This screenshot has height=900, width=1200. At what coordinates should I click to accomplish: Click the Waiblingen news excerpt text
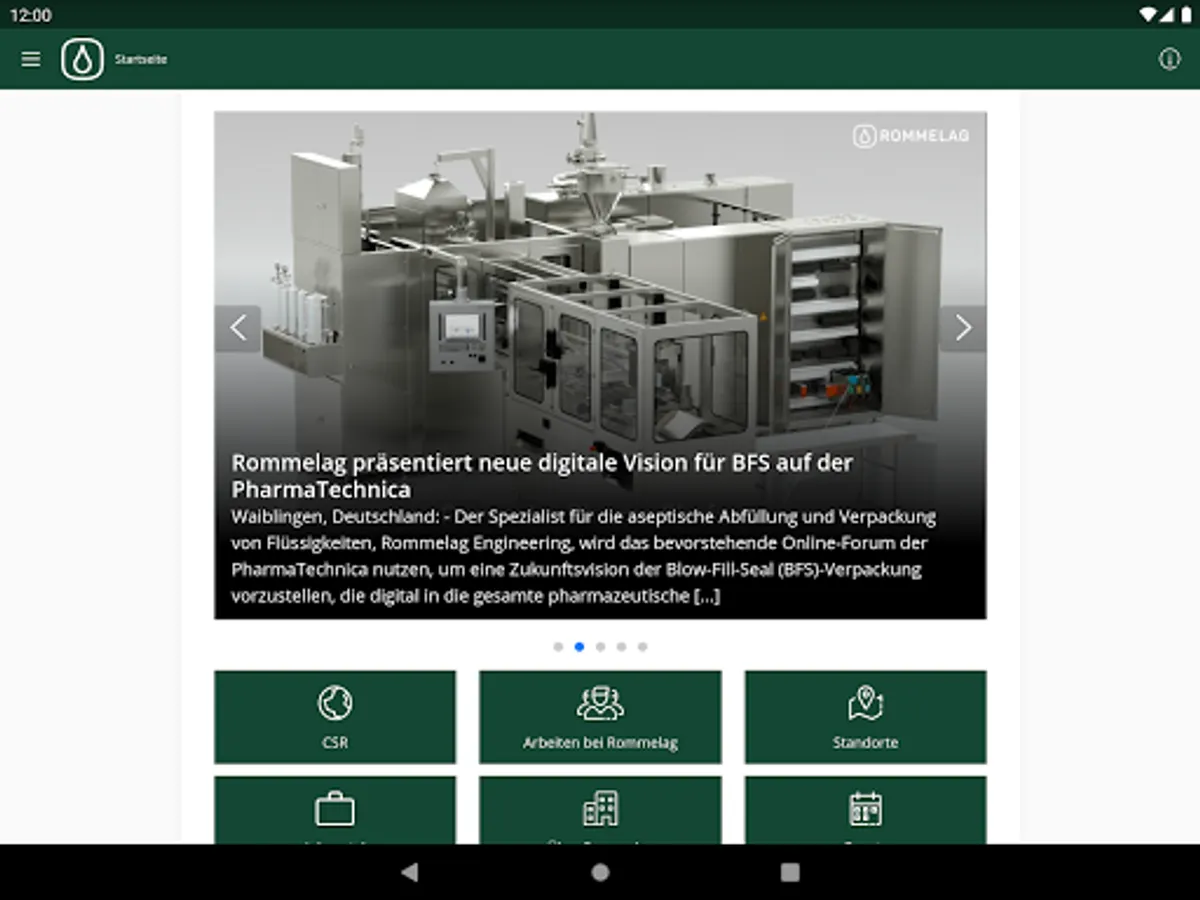(x=583, y=557)
